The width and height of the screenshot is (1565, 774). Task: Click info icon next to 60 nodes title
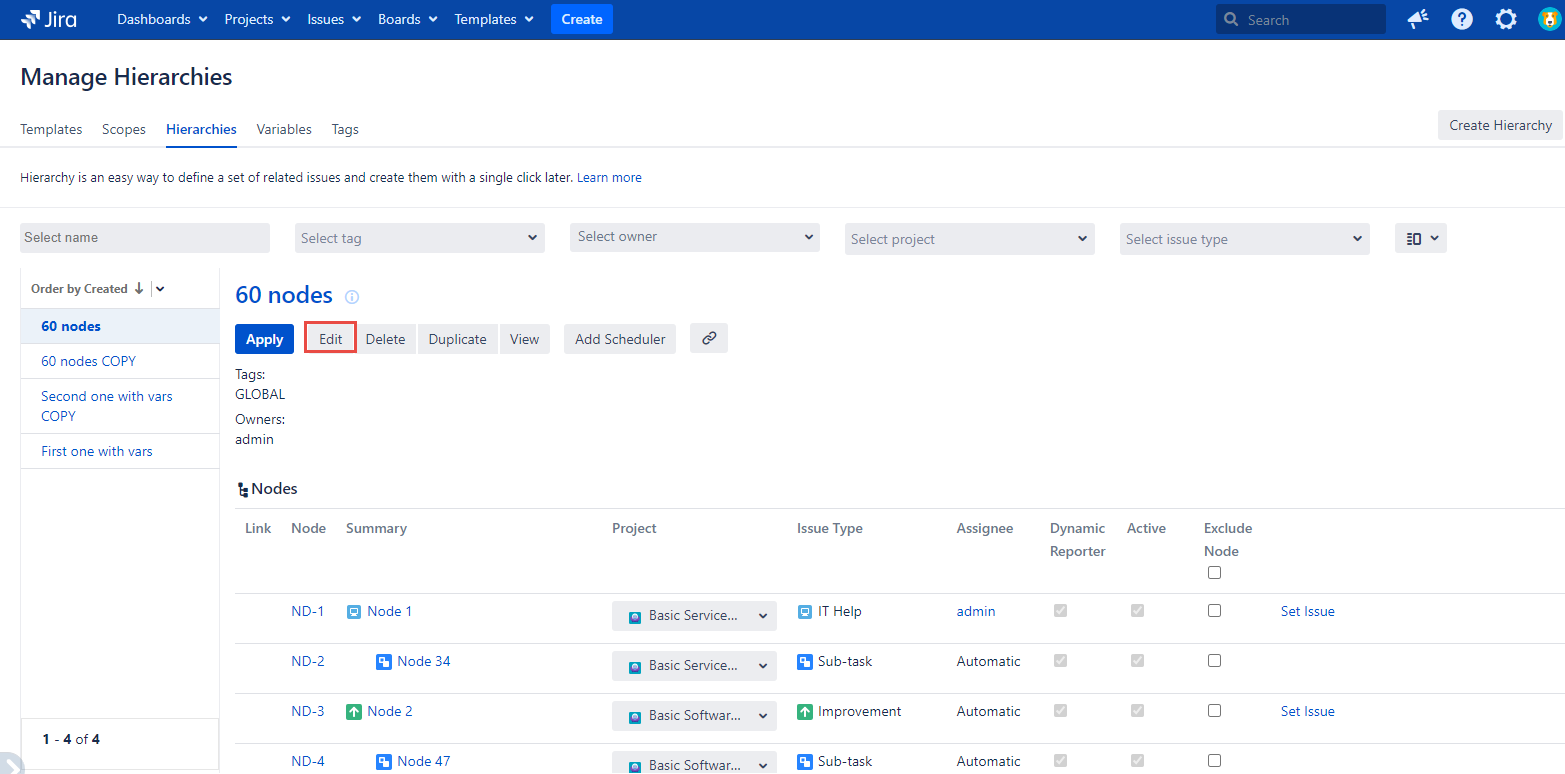pyautogui.click(x=351, y=297)
